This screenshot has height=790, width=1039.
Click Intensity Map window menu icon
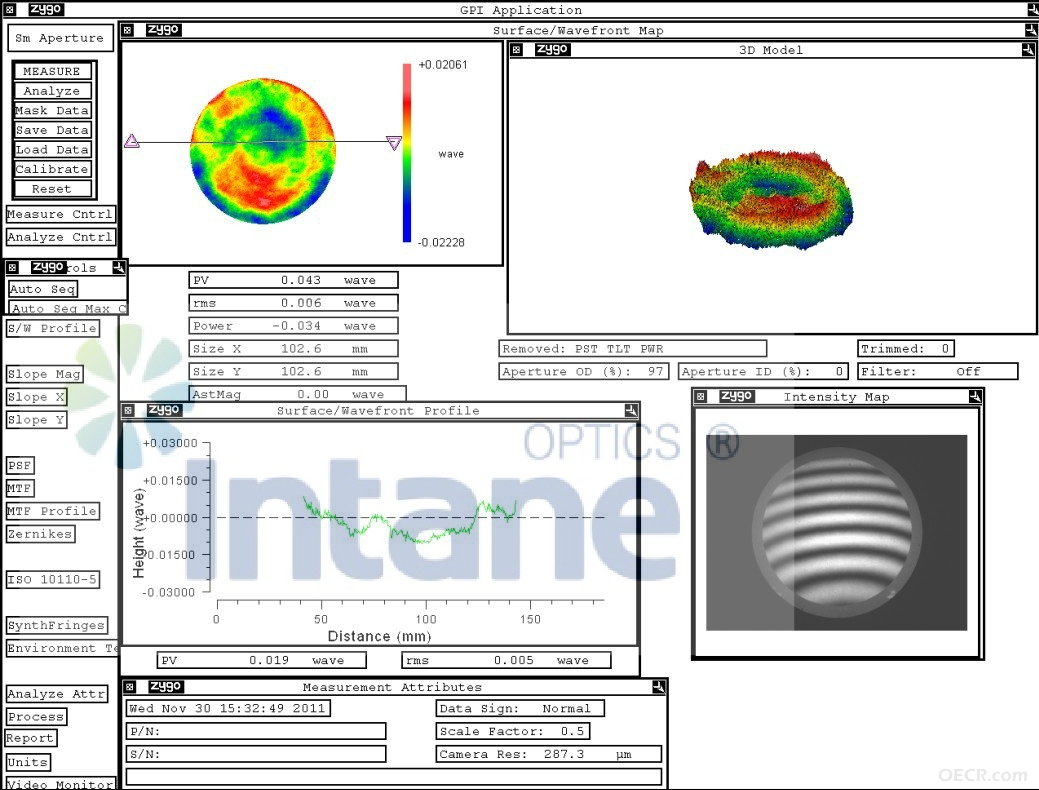[x=700, y=396]
